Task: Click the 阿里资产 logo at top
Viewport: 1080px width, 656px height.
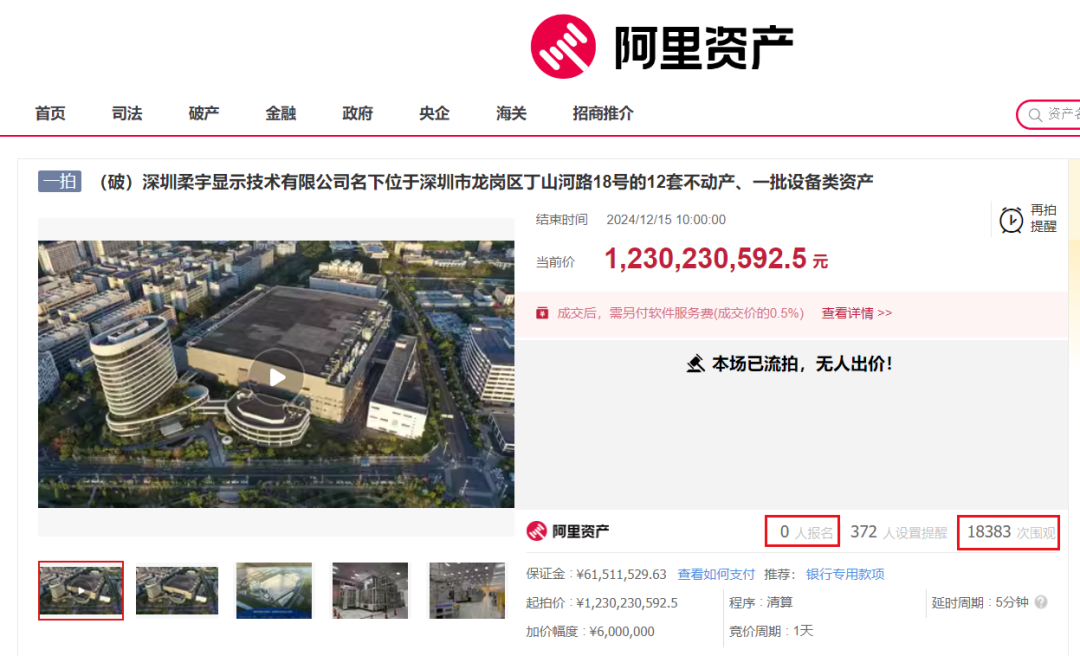Action: point(662,47)
